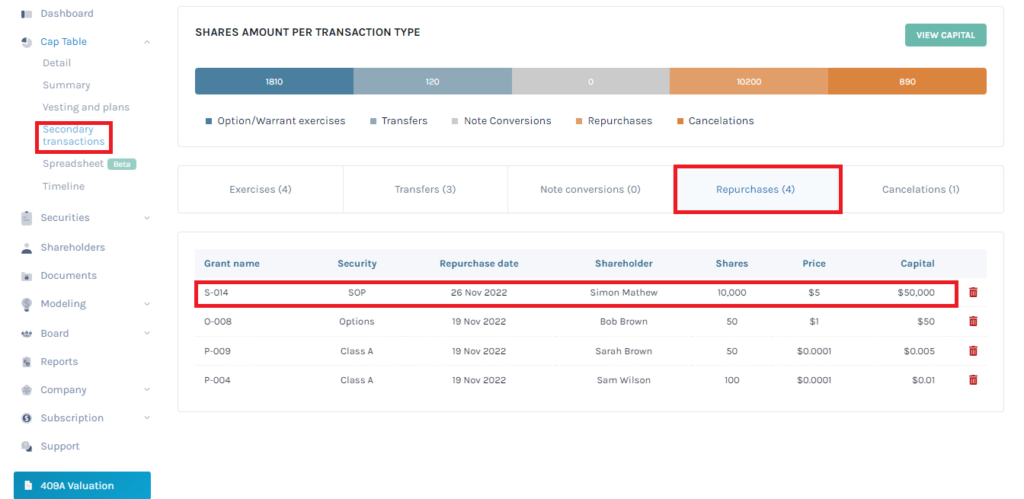Viewport: 1024px width, 499px height.
Task: Click the Dashboard sidebar icon
Action: point(27,14)
